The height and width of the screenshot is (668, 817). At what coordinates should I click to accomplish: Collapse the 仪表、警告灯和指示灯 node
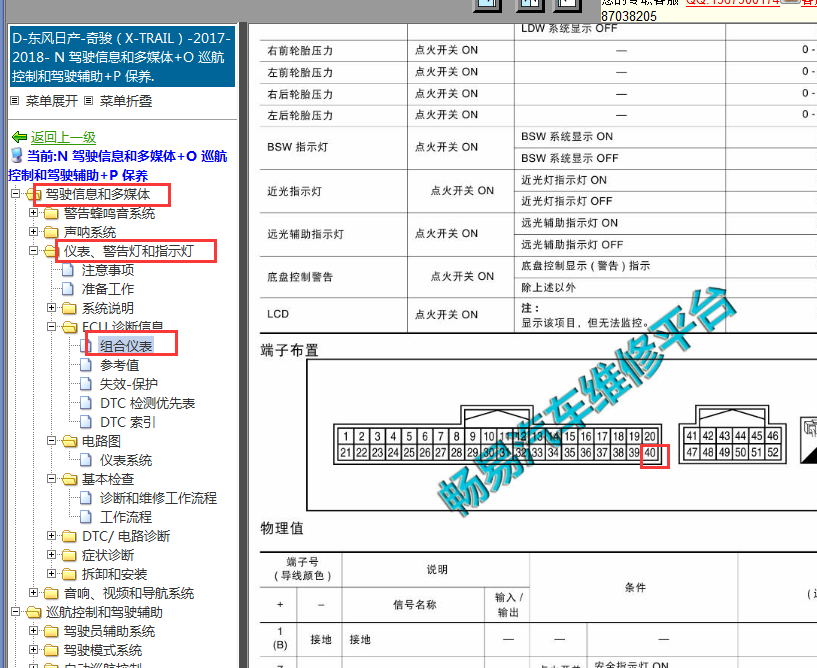pyautogui.click(x=33, y=251)
